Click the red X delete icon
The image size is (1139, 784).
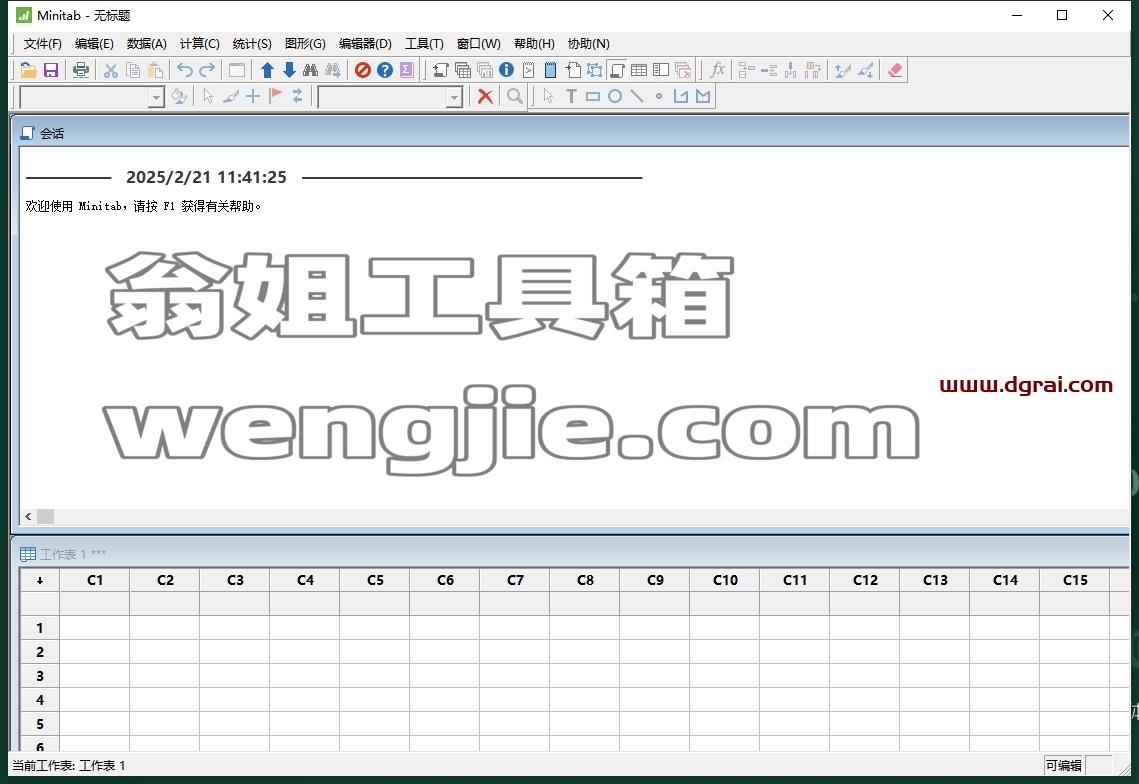485,96
